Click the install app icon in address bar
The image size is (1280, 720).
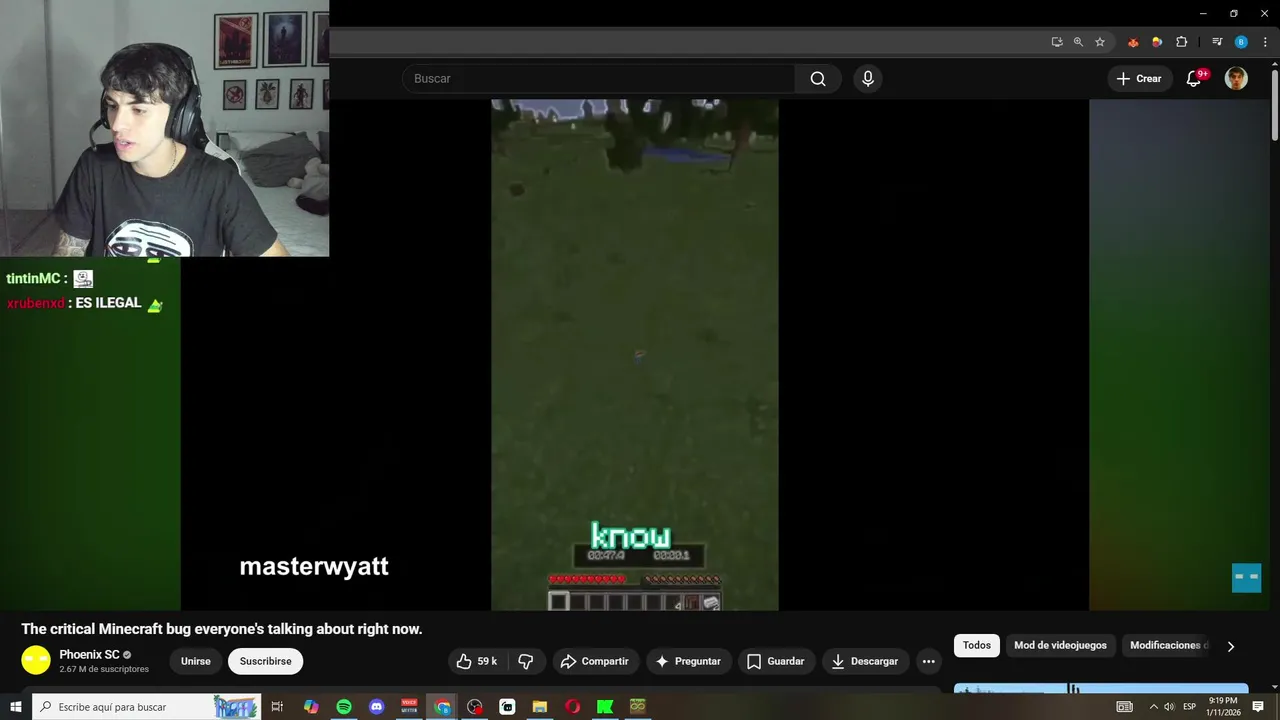(x=1057, y=42)
